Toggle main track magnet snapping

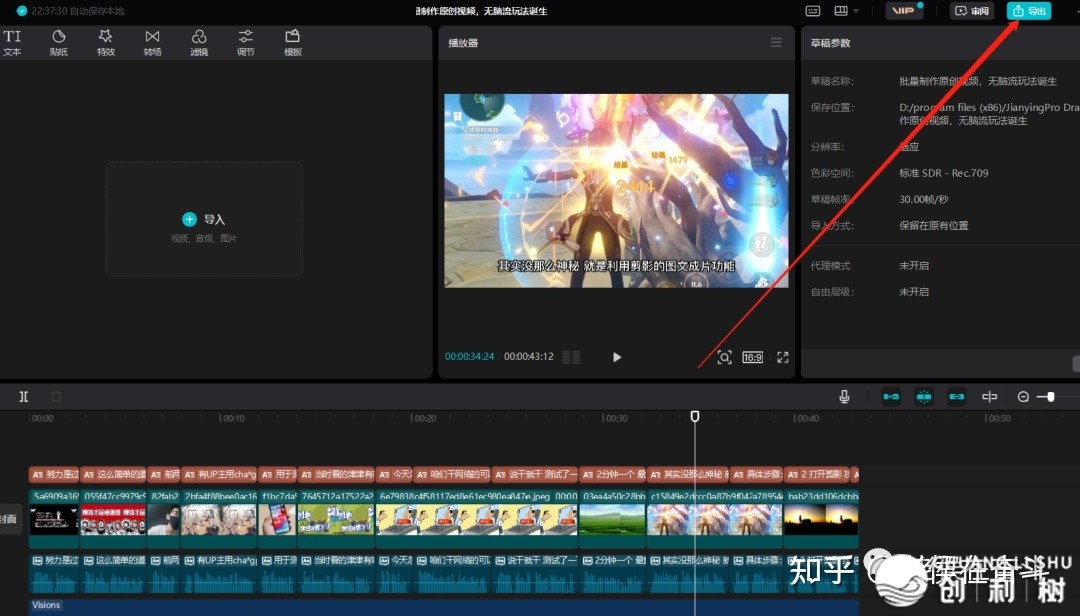(891, 397)
